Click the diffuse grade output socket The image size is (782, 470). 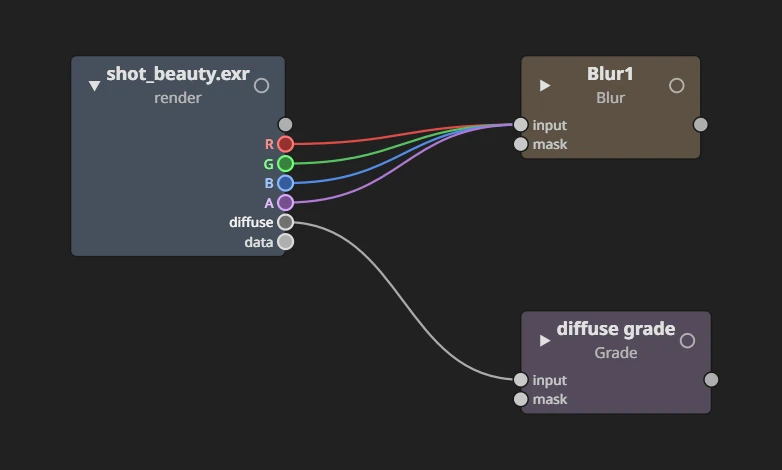711,380
